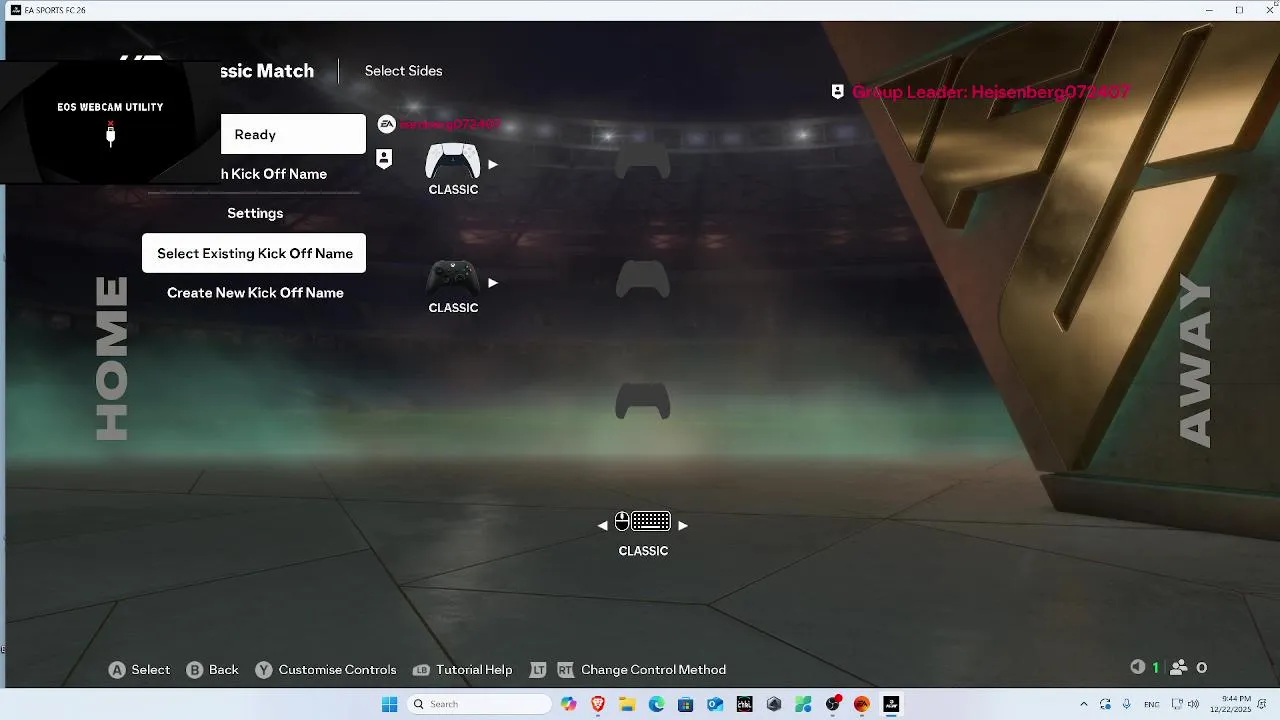Click the Group Leader badge icon

point(838,92)
